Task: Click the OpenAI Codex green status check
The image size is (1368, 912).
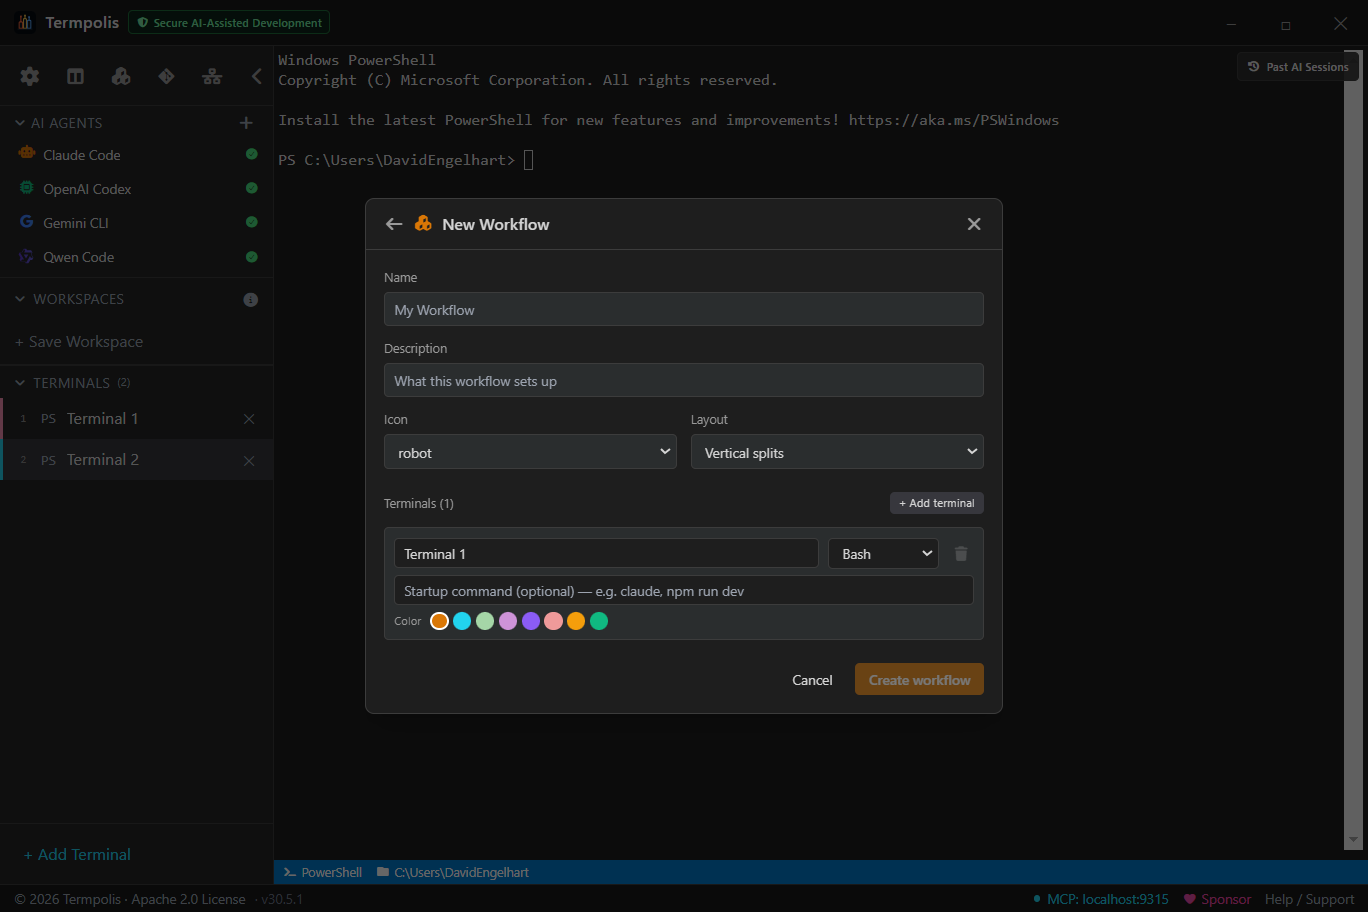Action: [252, 188]
